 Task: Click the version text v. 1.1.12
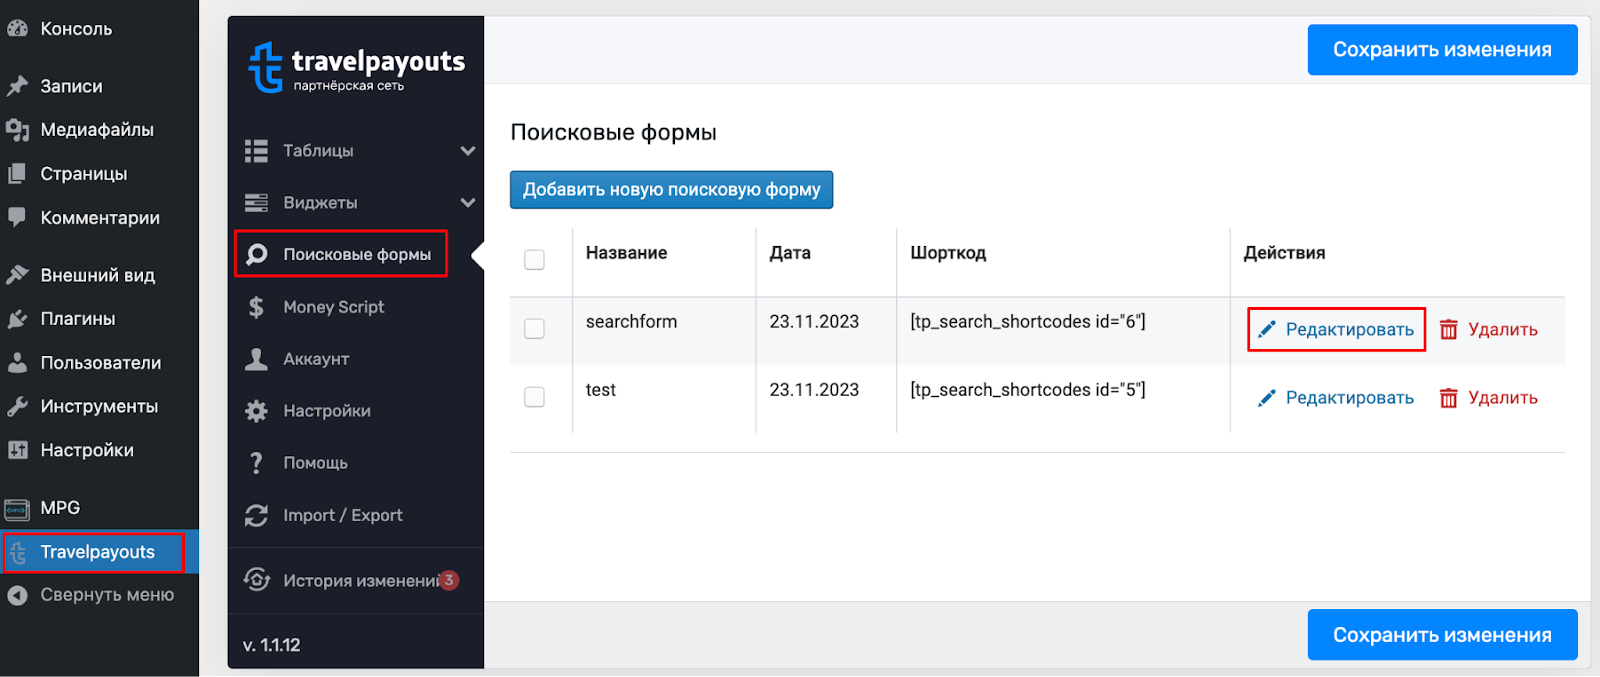click(x=272, y=645)
